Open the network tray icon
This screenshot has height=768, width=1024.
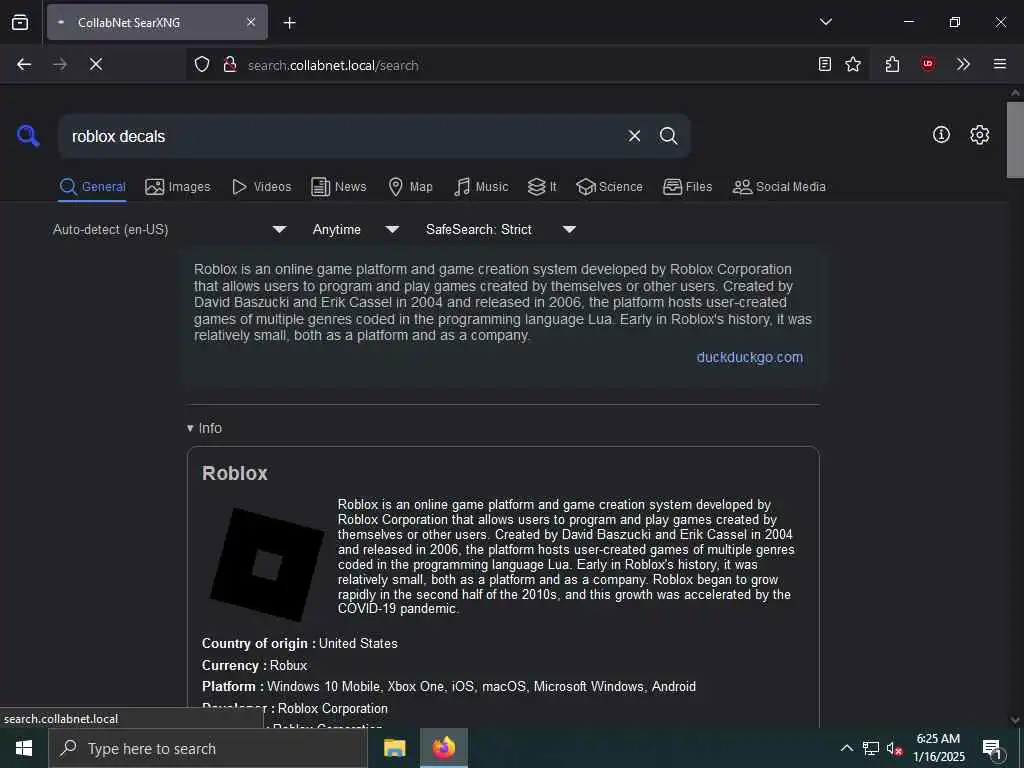[871, 748]
